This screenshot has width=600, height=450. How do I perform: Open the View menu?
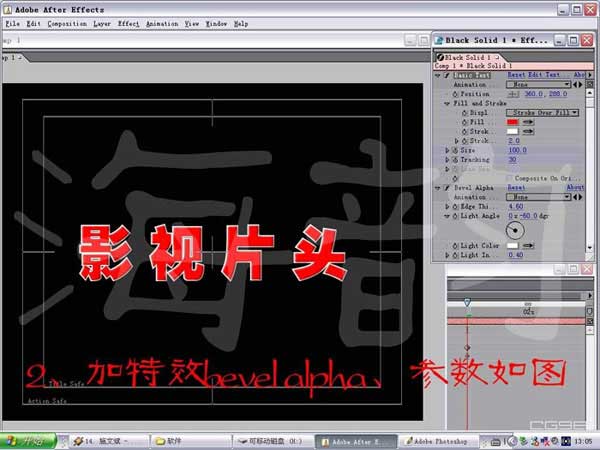[192, 24]
